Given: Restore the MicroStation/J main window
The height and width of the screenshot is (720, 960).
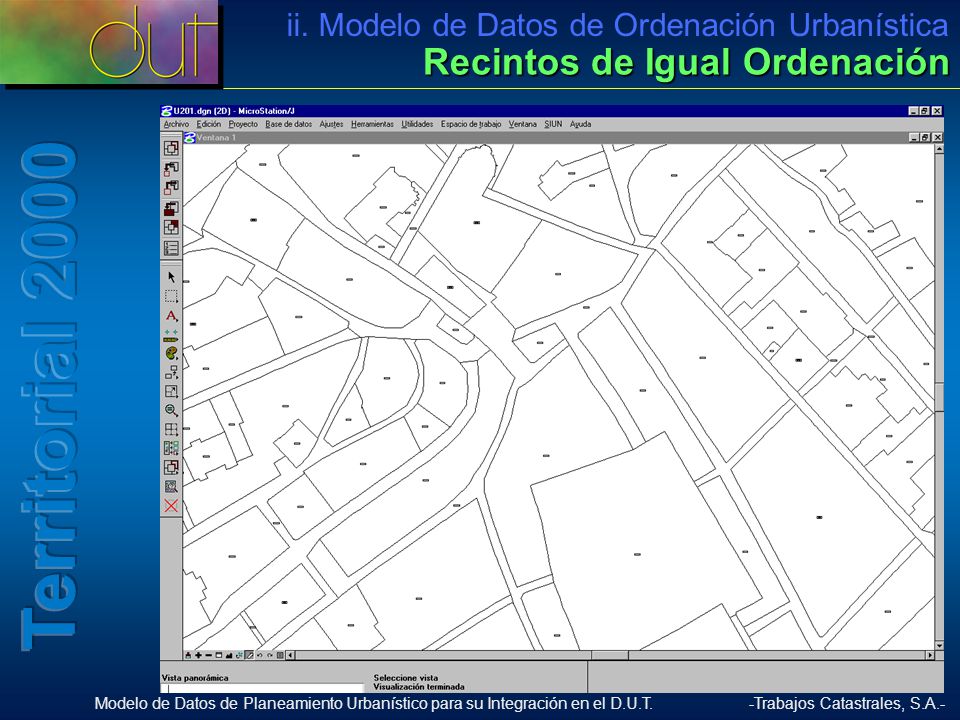Looking at the screenshot, I should tap(924, 111).
